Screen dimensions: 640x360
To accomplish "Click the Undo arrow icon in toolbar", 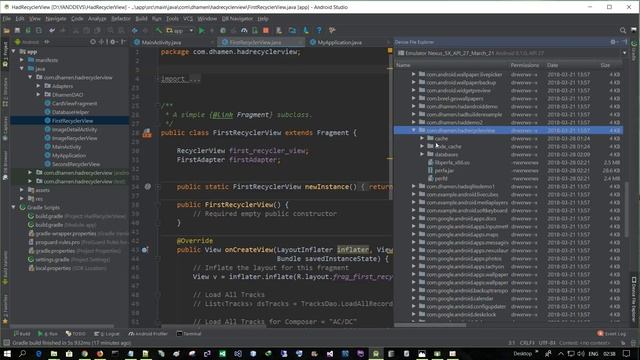I will point(52,30).
